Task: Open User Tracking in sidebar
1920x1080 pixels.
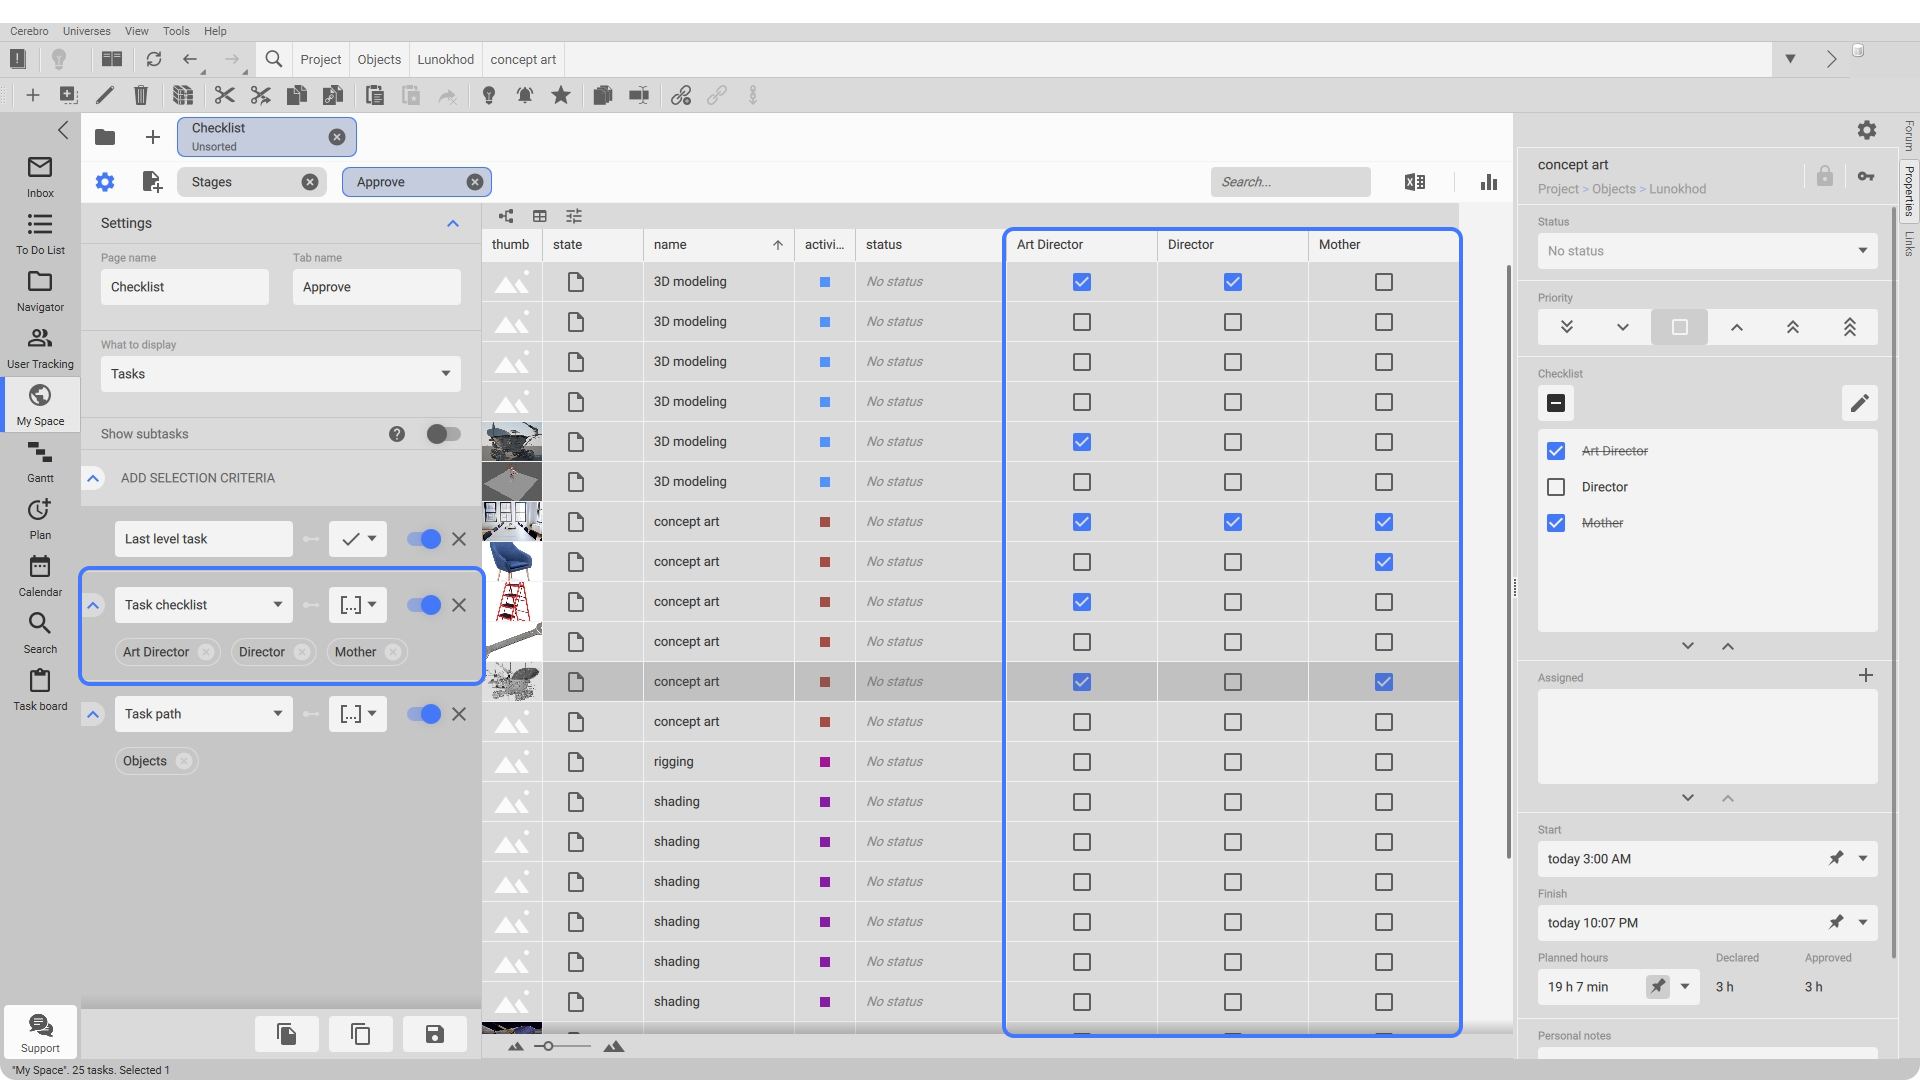Action: (40, 347)
